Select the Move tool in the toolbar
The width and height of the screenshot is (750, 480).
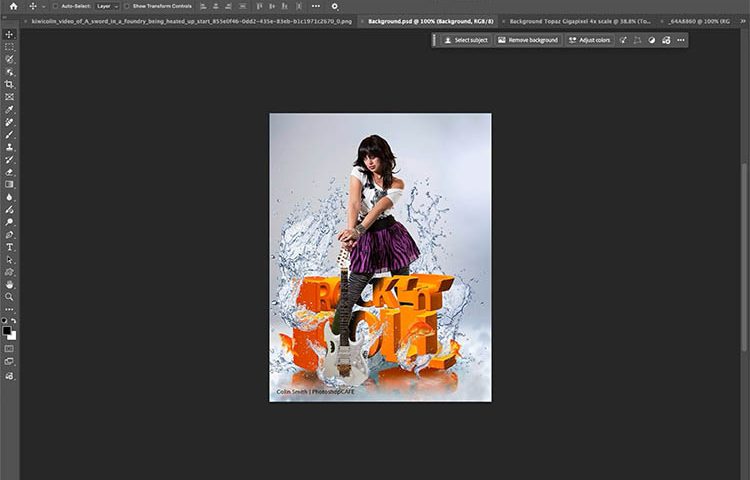point(10,35)
